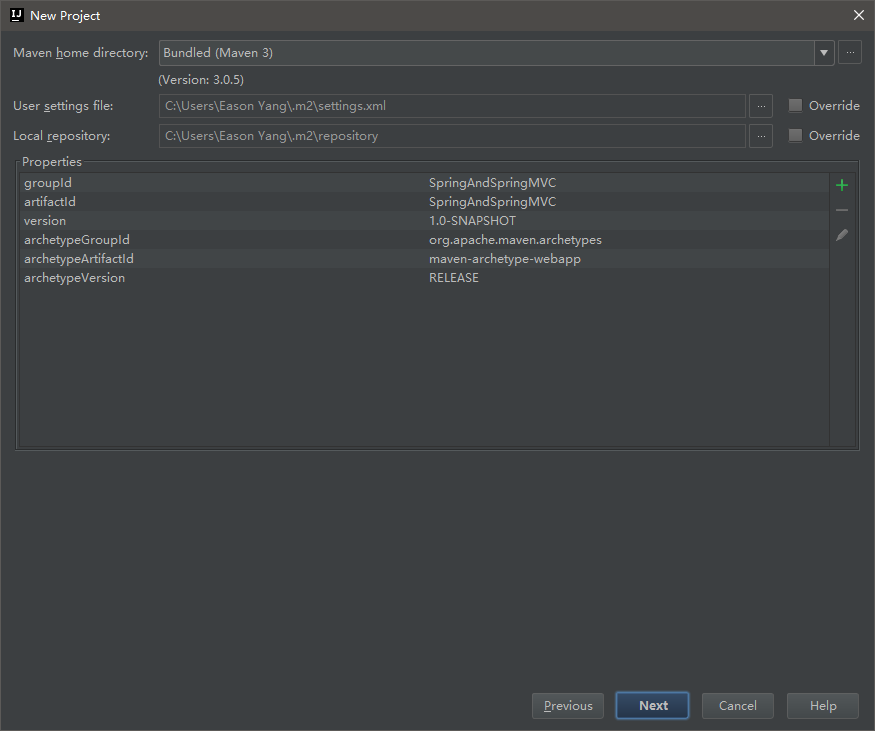Click the SpringAndSpringMVC artifactId value
The image size is (875, 731).
492,202
